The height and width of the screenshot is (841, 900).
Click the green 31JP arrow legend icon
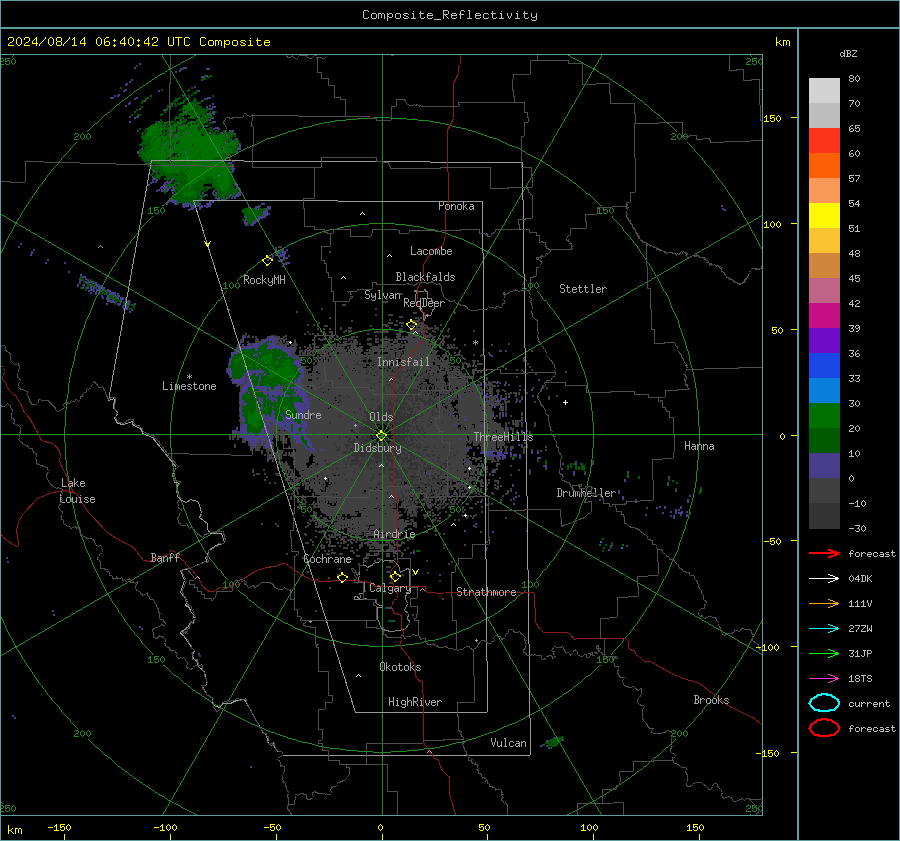(x=824, y=653)
